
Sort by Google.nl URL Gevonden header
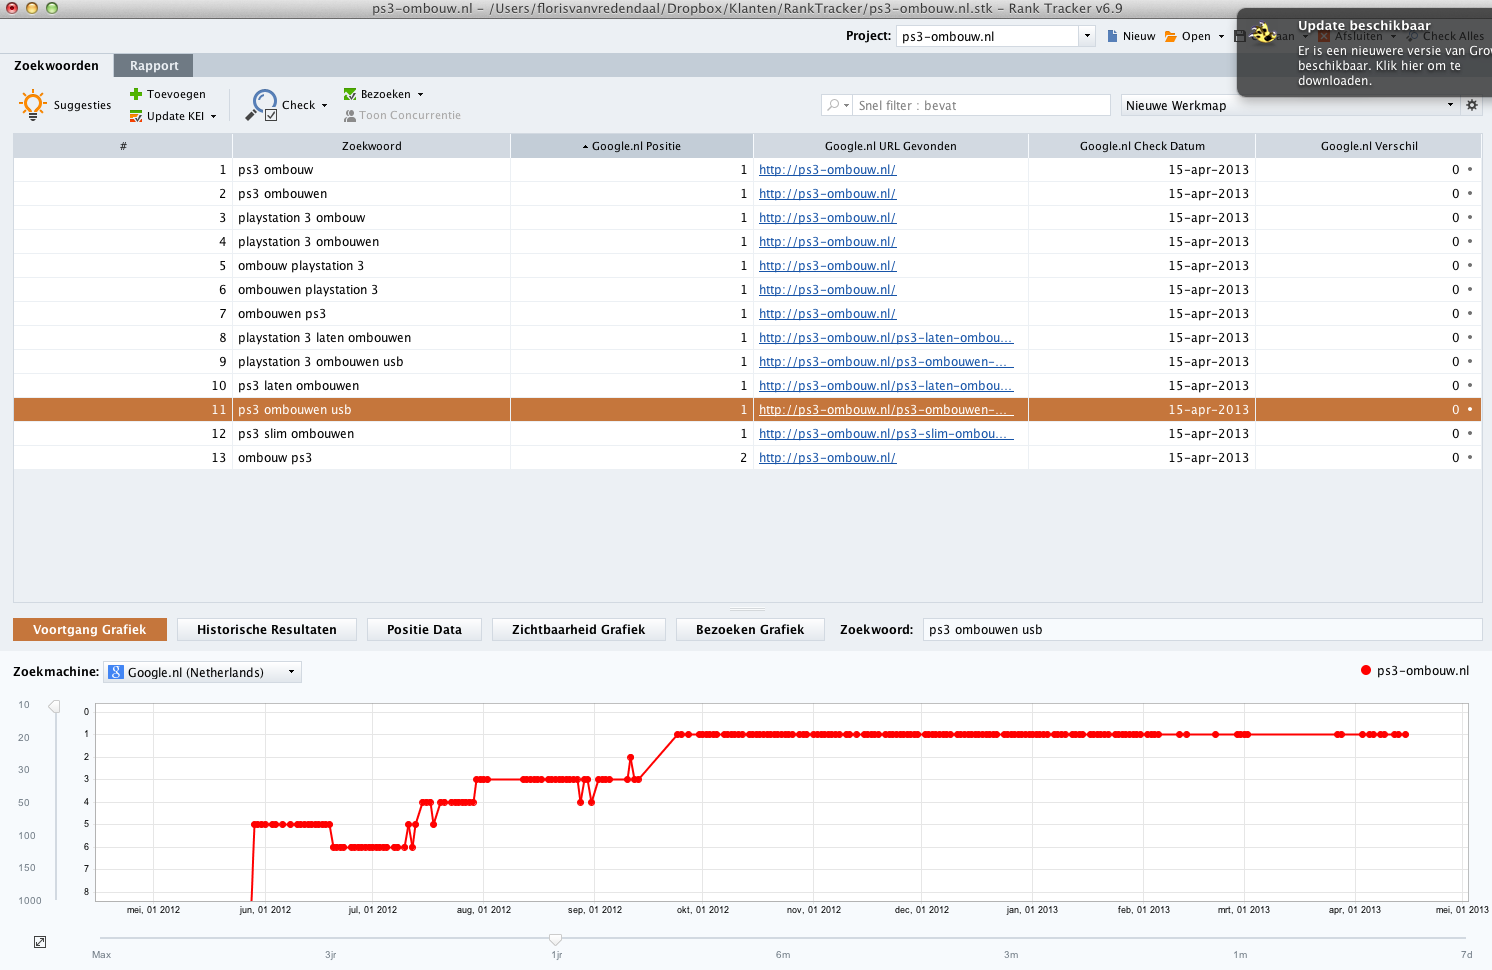891,146
